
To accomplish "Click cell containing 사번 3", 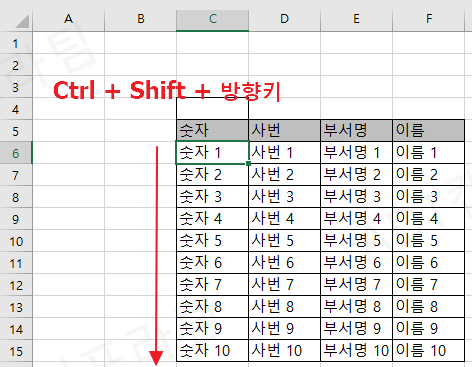I will pos(284,197).
